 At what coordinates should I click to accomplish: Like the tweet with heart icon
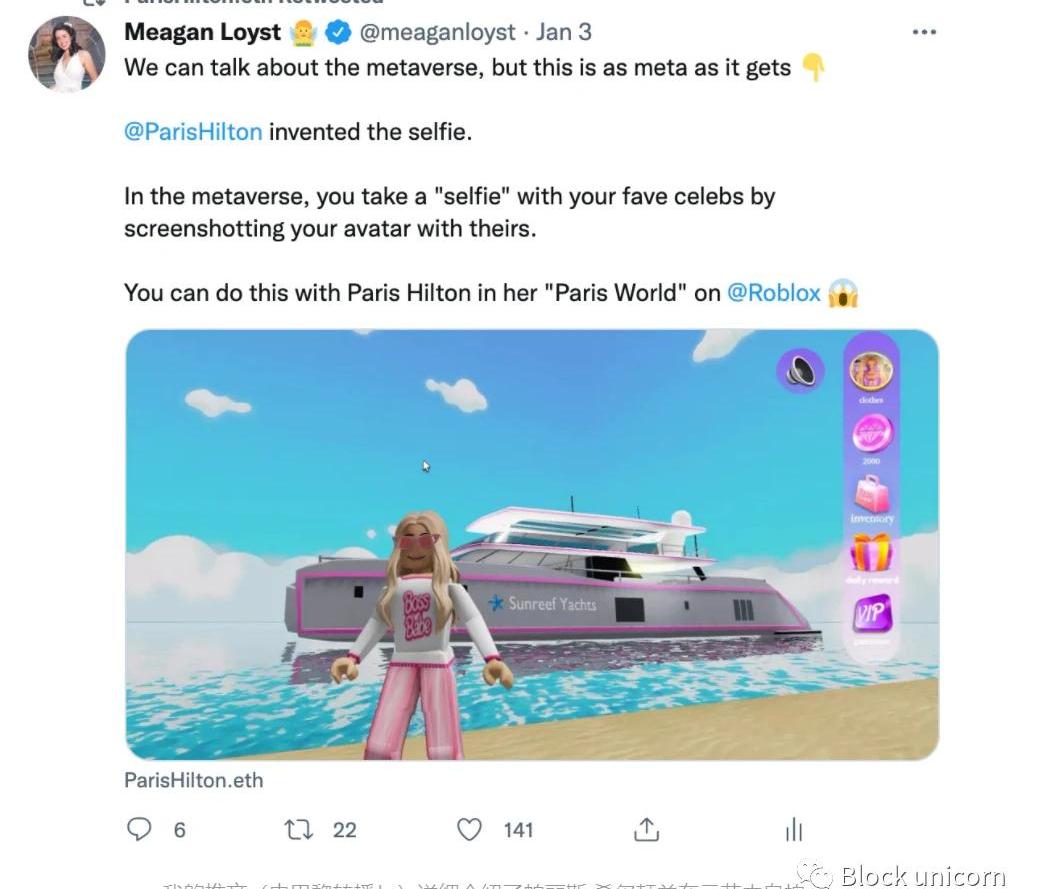469,829
